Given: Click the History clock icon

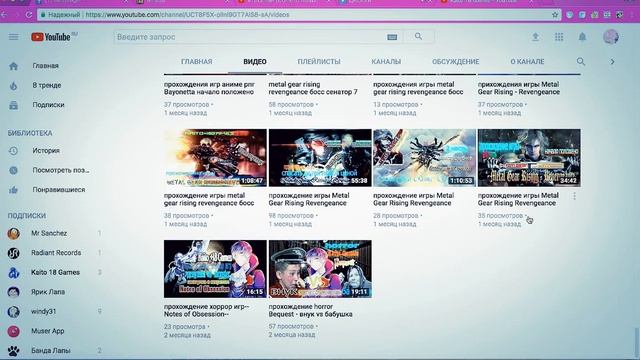Looking at the screenshot, I should click(x=13, y=151).
